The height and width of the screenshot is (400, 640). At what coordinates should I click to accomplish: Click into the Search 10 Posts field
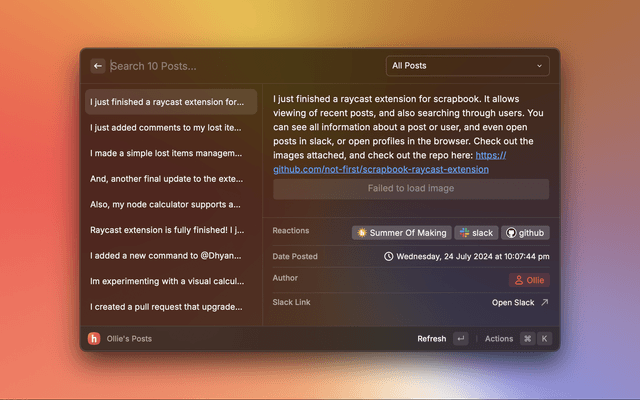240,66
